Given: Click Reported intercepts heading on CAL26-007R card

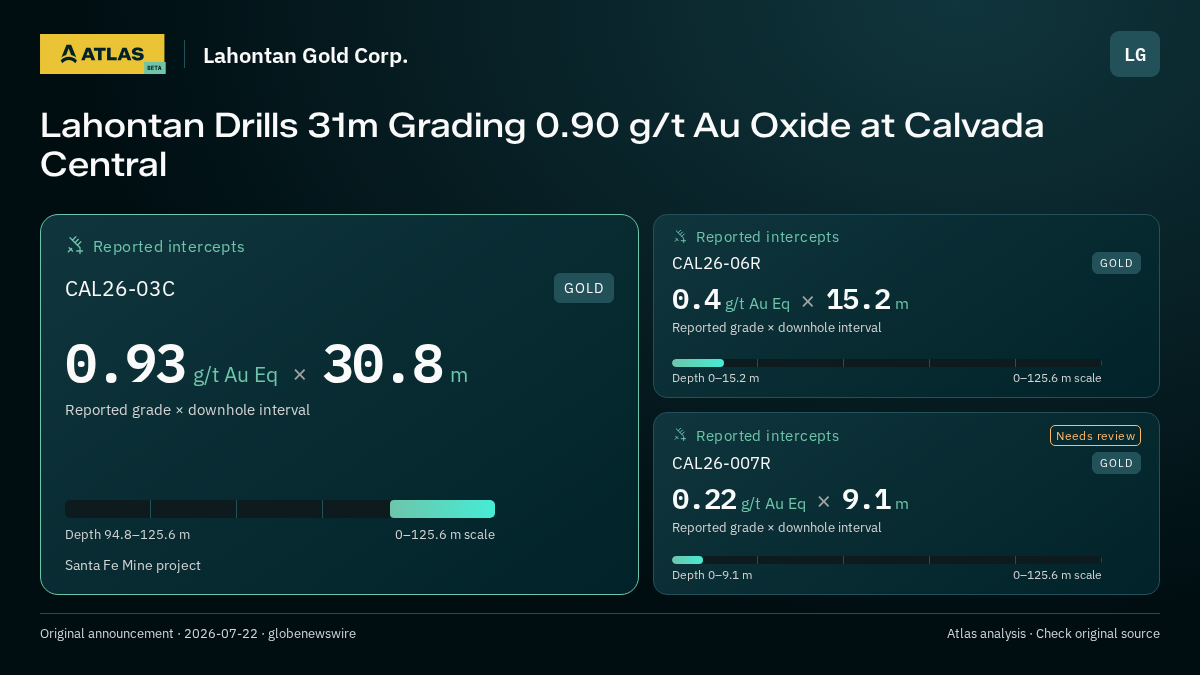Looking at the screenshot, I should tap(767, 436).
